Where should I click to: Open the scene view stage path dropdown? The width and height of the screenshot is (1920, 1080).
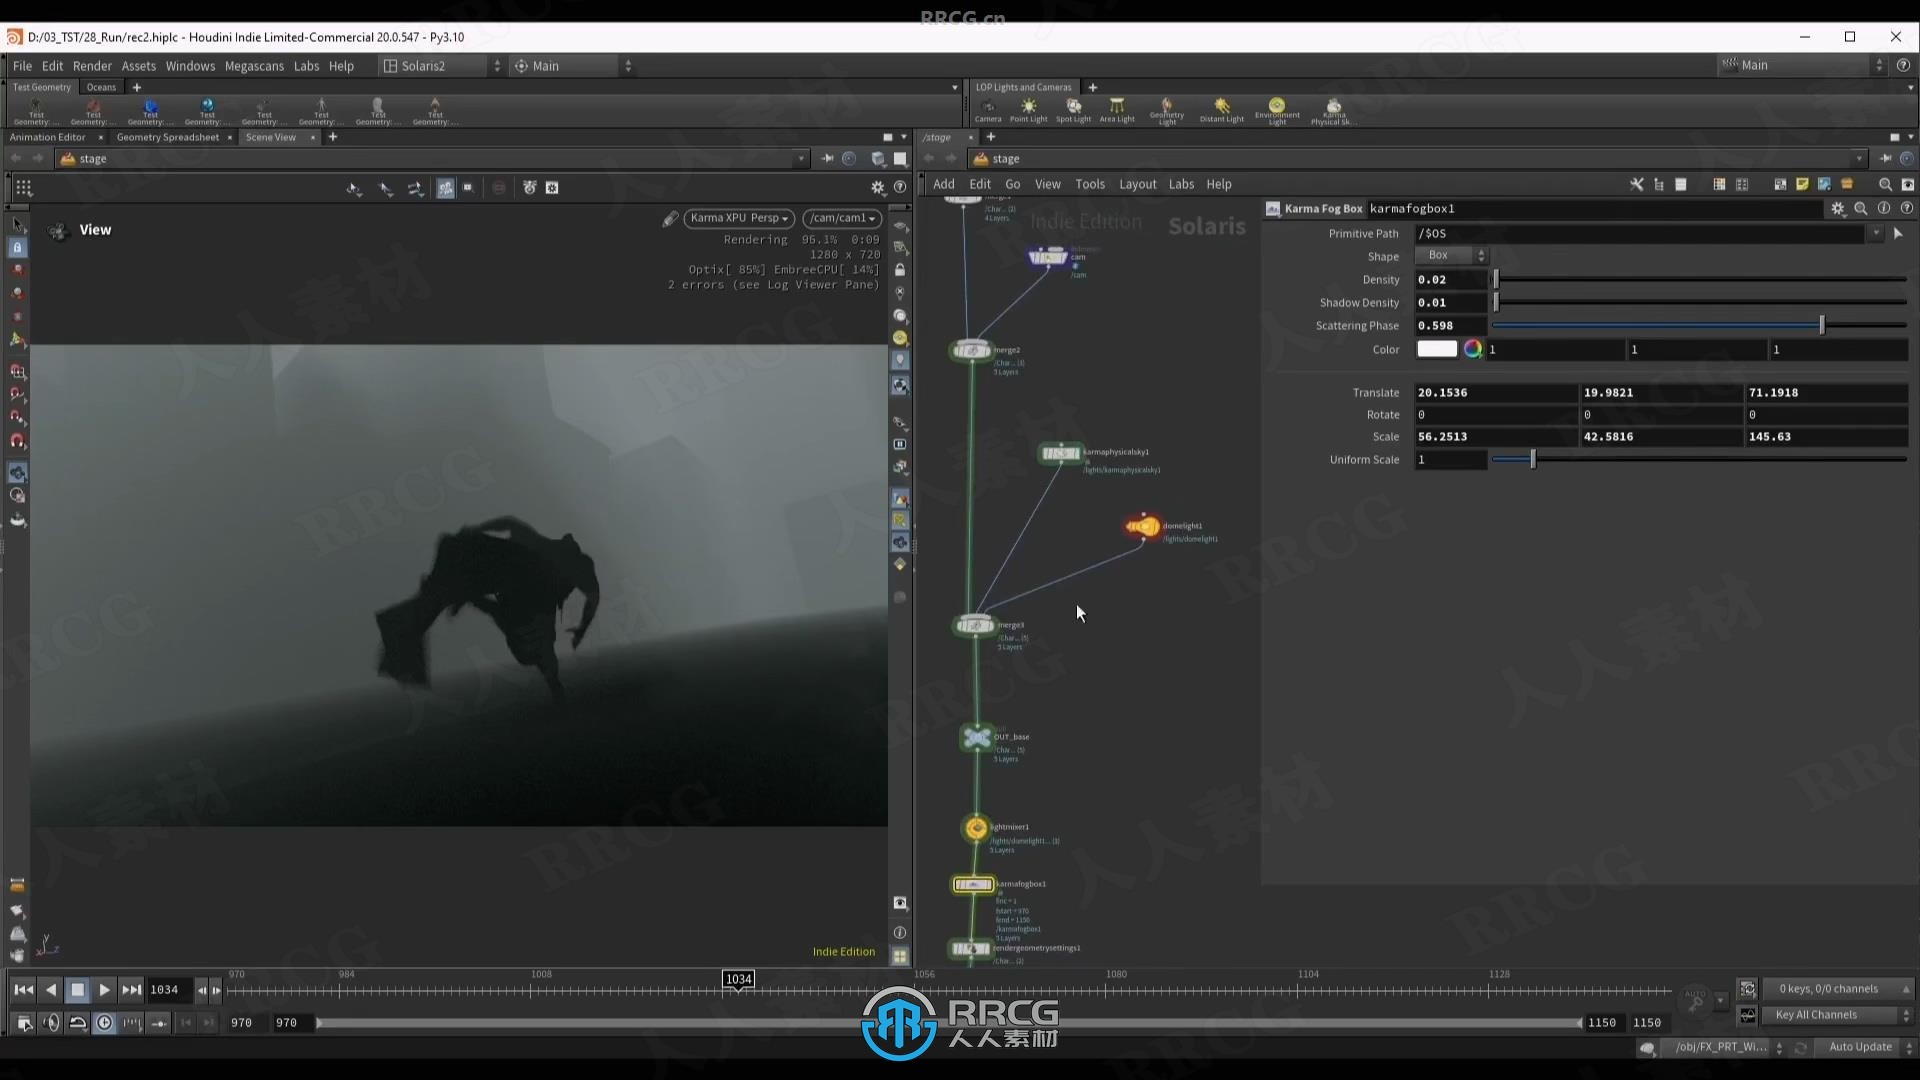click(800, 159)
